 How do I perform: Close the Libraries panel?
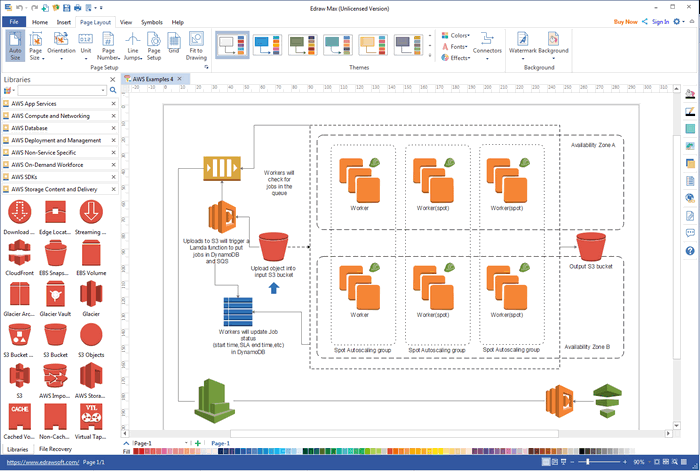tap(112, 79)
